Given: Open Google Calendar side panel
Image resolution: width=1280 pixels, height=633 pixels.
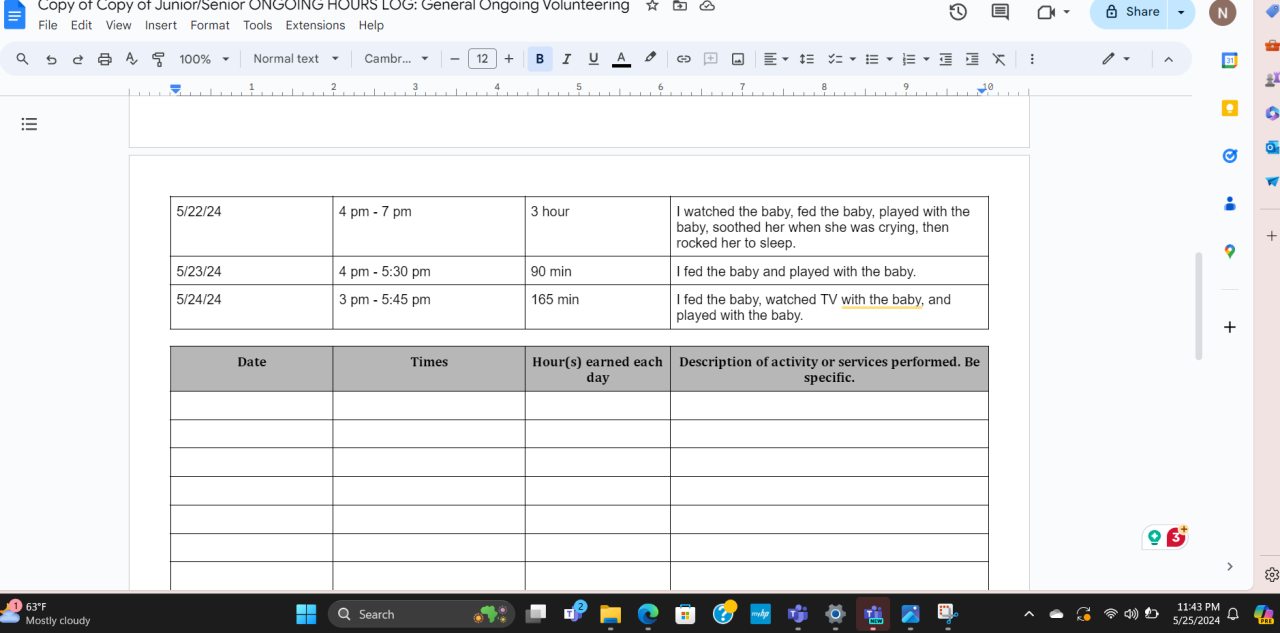Looking at the screenshot, I should point(1230,61).
